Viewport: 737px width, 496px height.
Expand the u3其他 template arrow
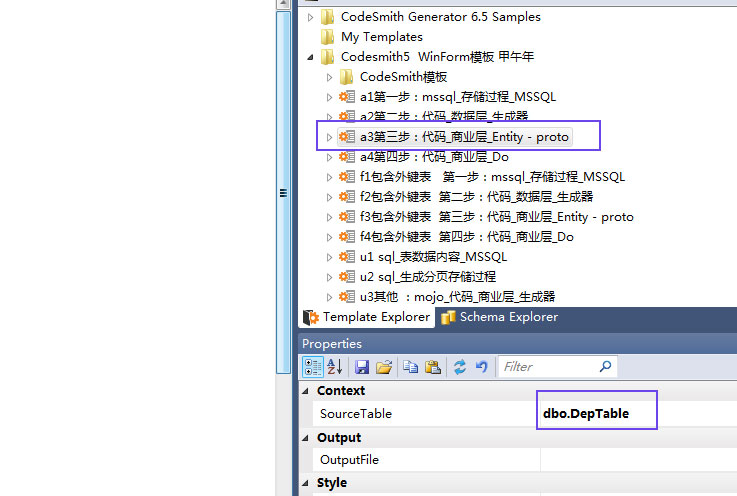pos(329,297)
